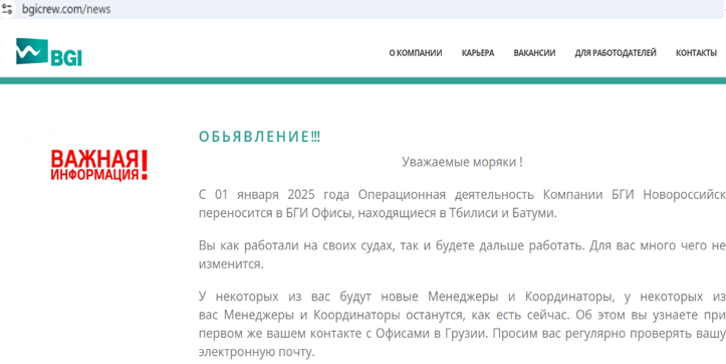726x364 pixels.
Task: Click the greeting Уважаемые моряки !
Action: (462, 163)
